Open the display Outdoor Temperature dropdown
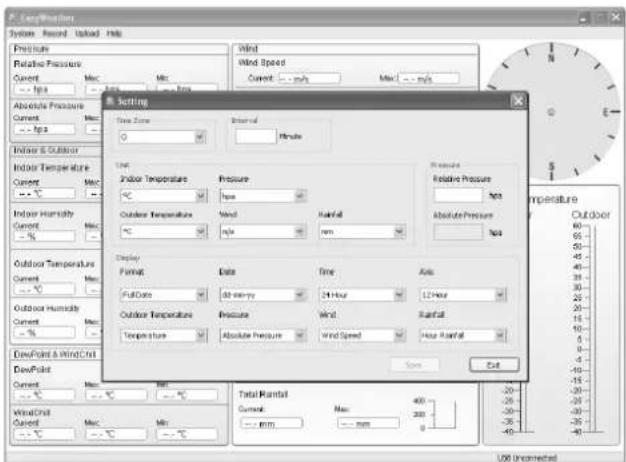This screenshot has width=626, height=462. [x=163, y=335]
